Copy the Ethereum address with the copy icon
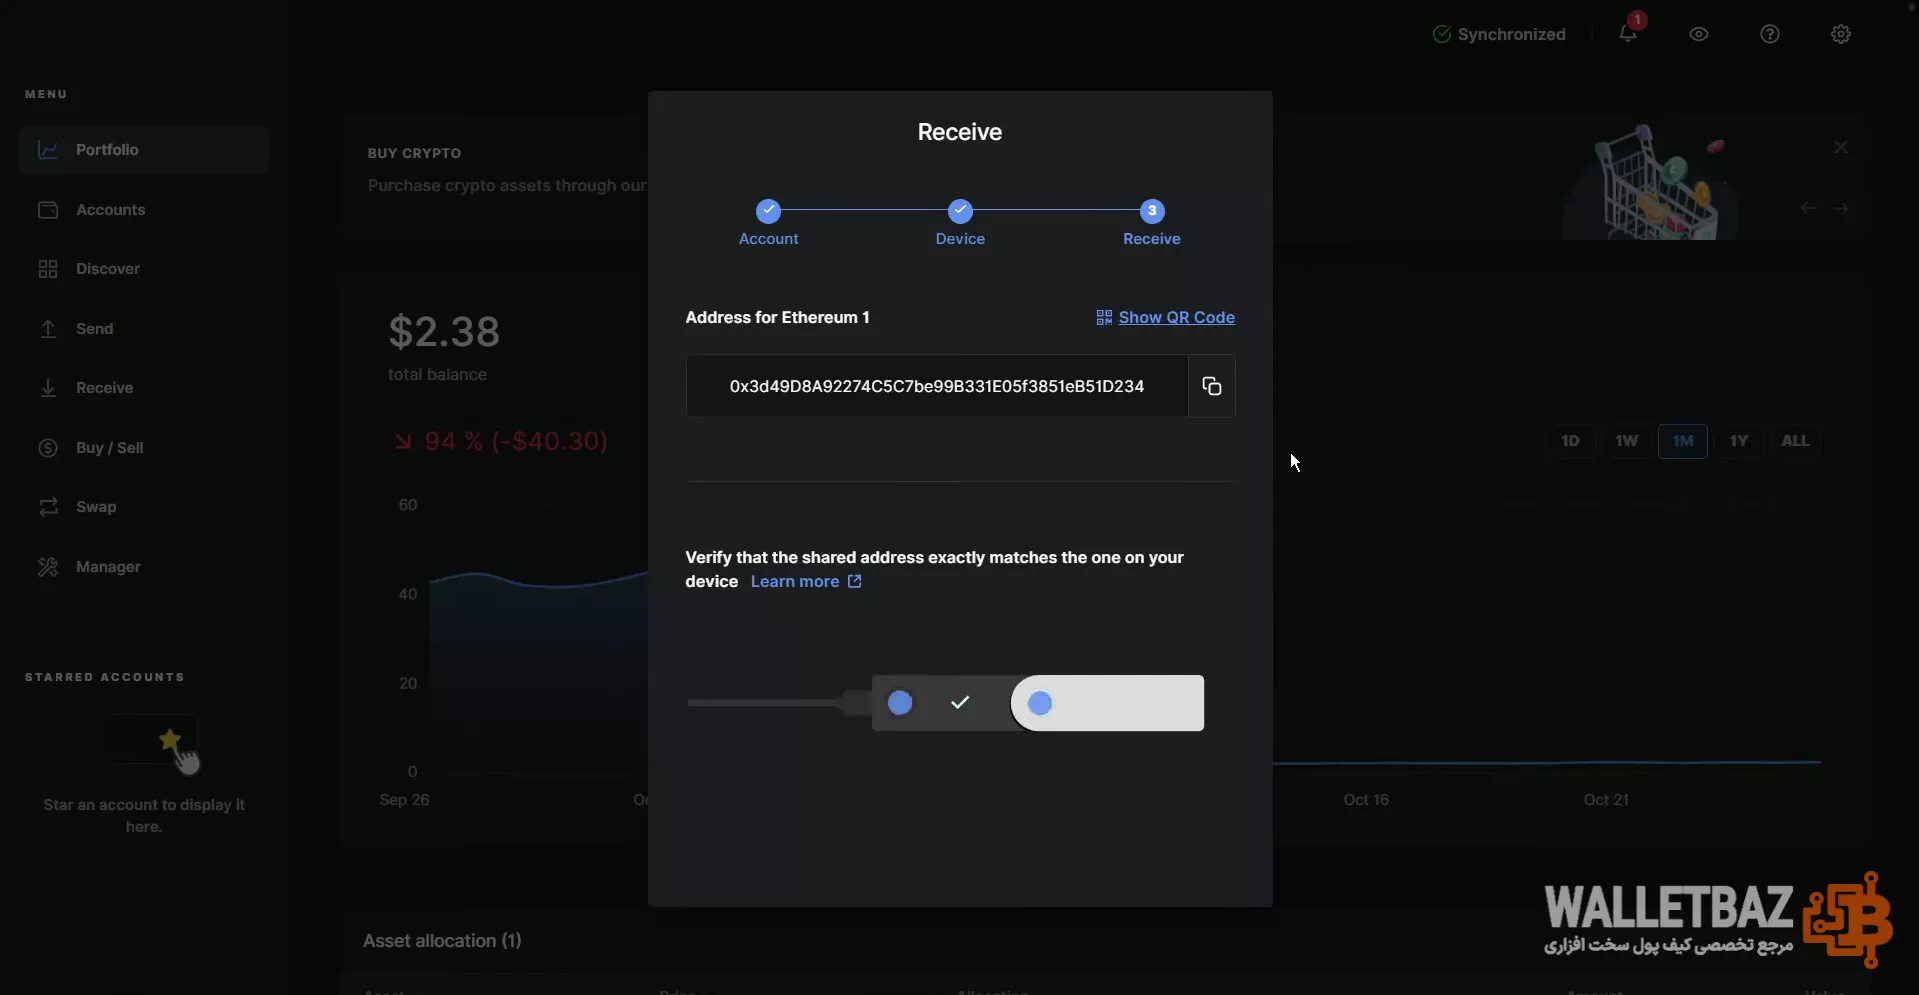 tap(1211, 386)
